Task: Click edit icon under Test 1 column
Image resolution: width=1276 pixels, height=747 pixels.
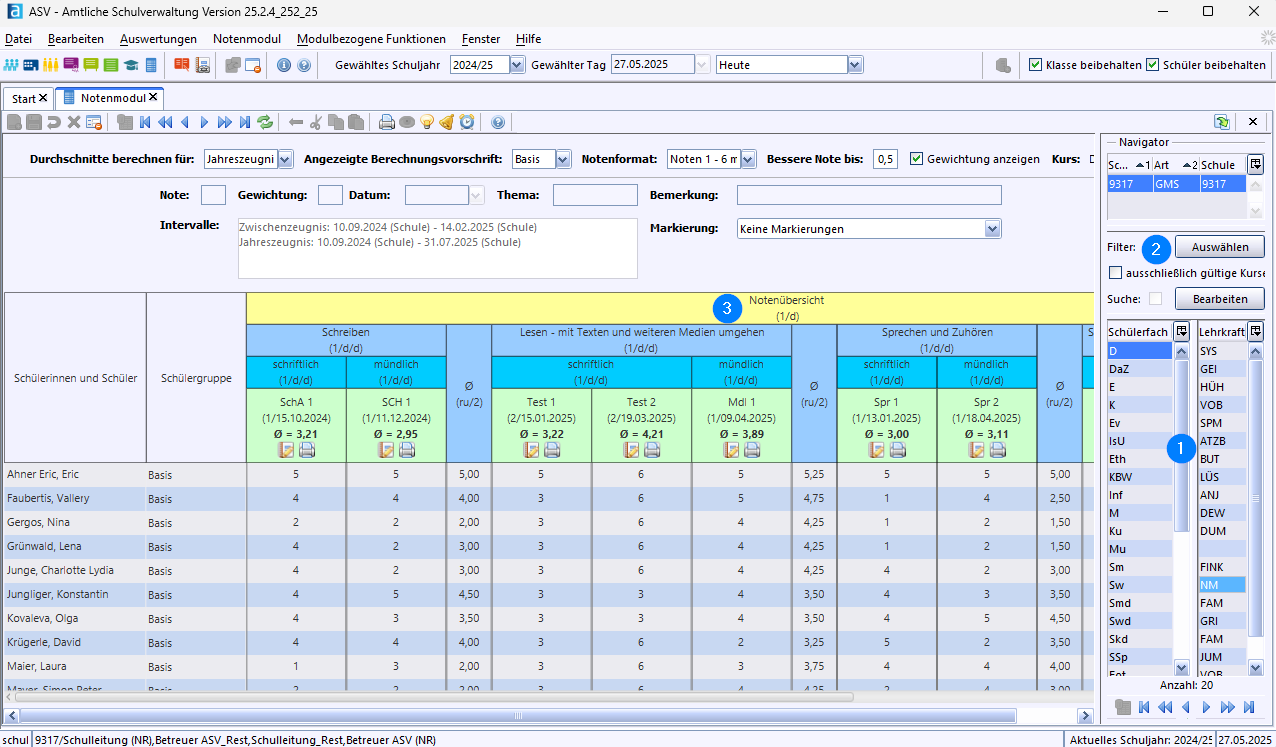Action: pyautogui.click(x=532, y=450)
